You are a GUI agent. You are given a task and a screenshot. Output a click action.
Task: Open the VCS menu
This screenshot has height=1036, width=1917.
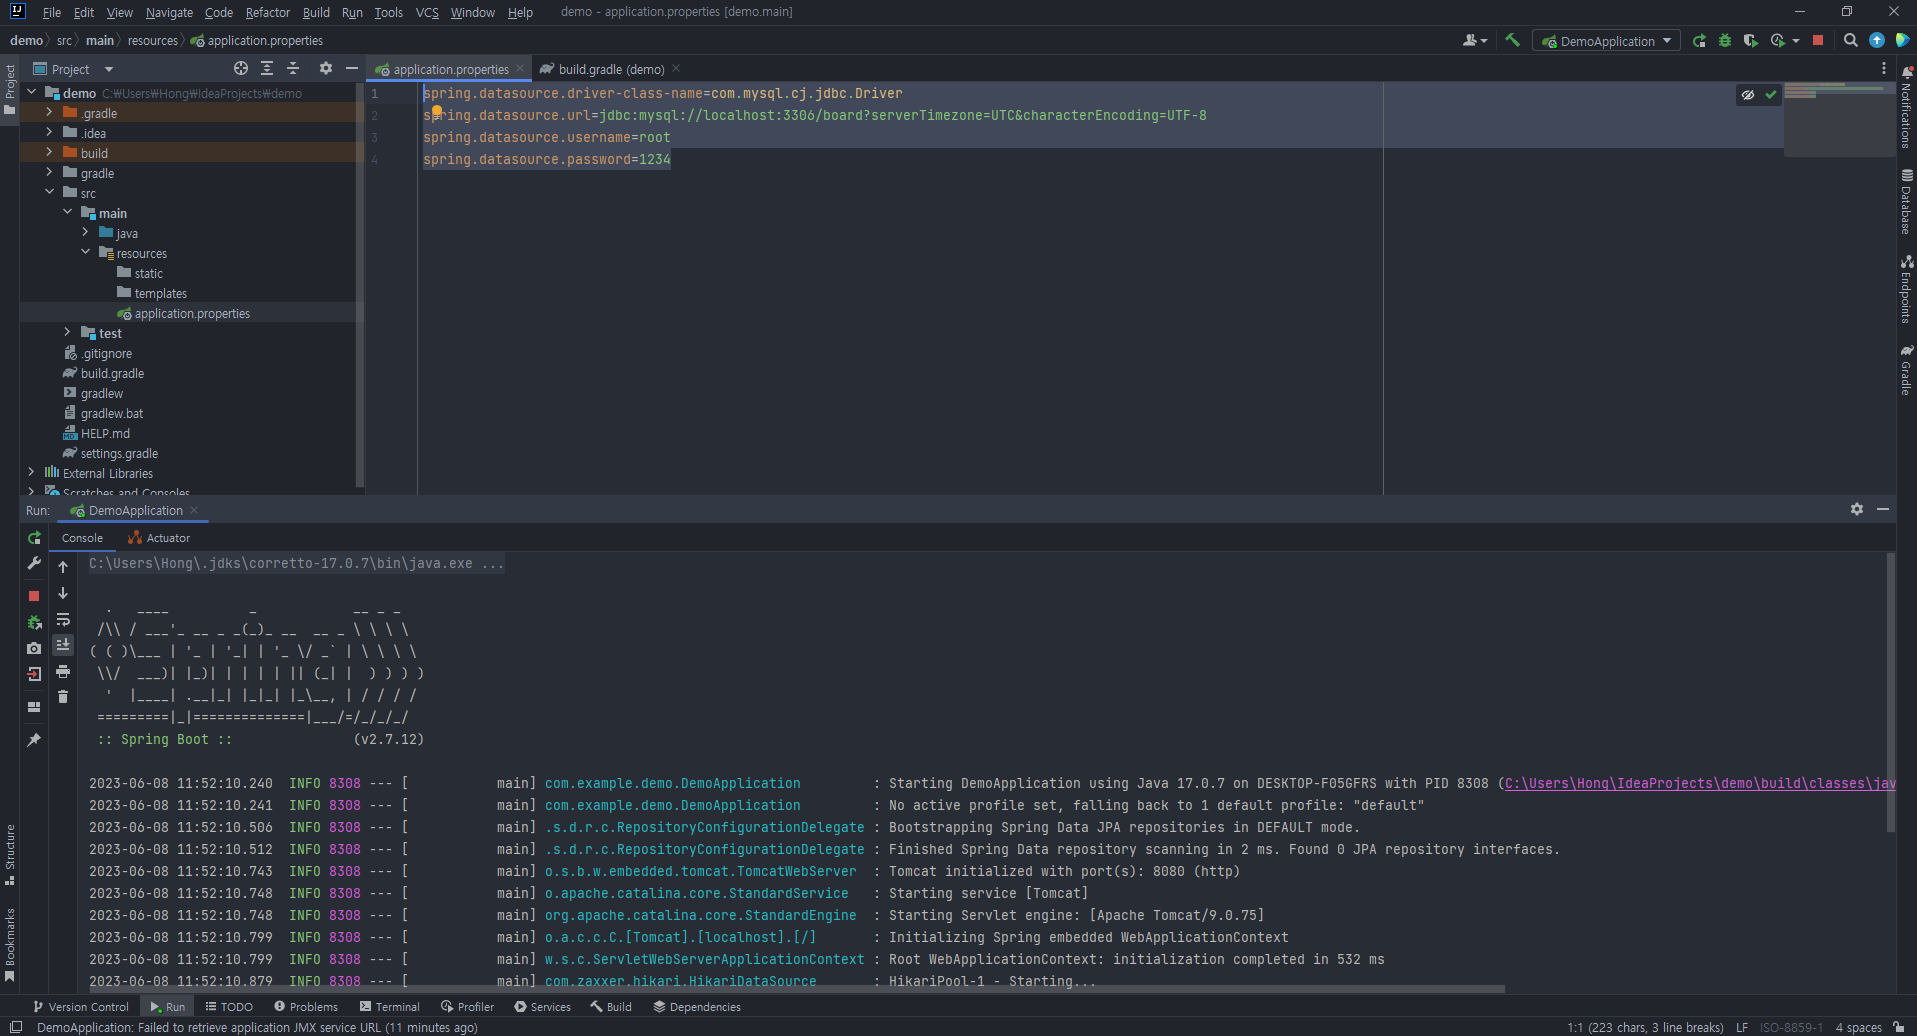coord(427,12)
